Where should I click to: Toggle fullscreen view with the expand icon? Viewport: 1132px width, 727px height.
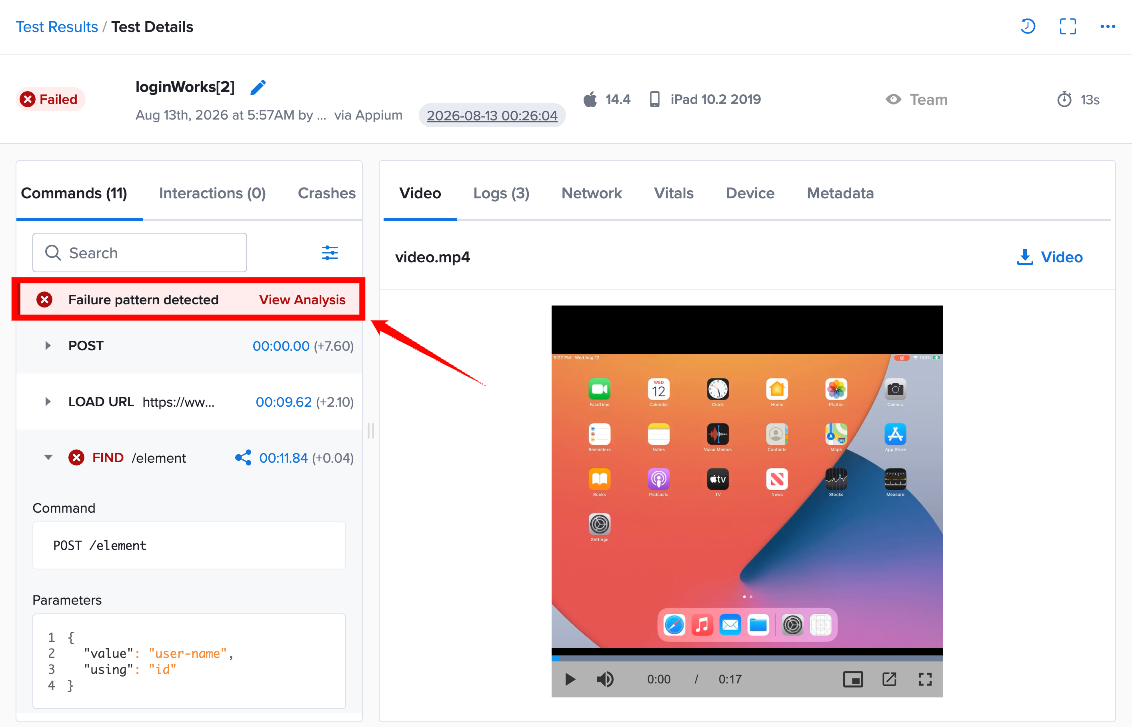tap(1068, 27)
